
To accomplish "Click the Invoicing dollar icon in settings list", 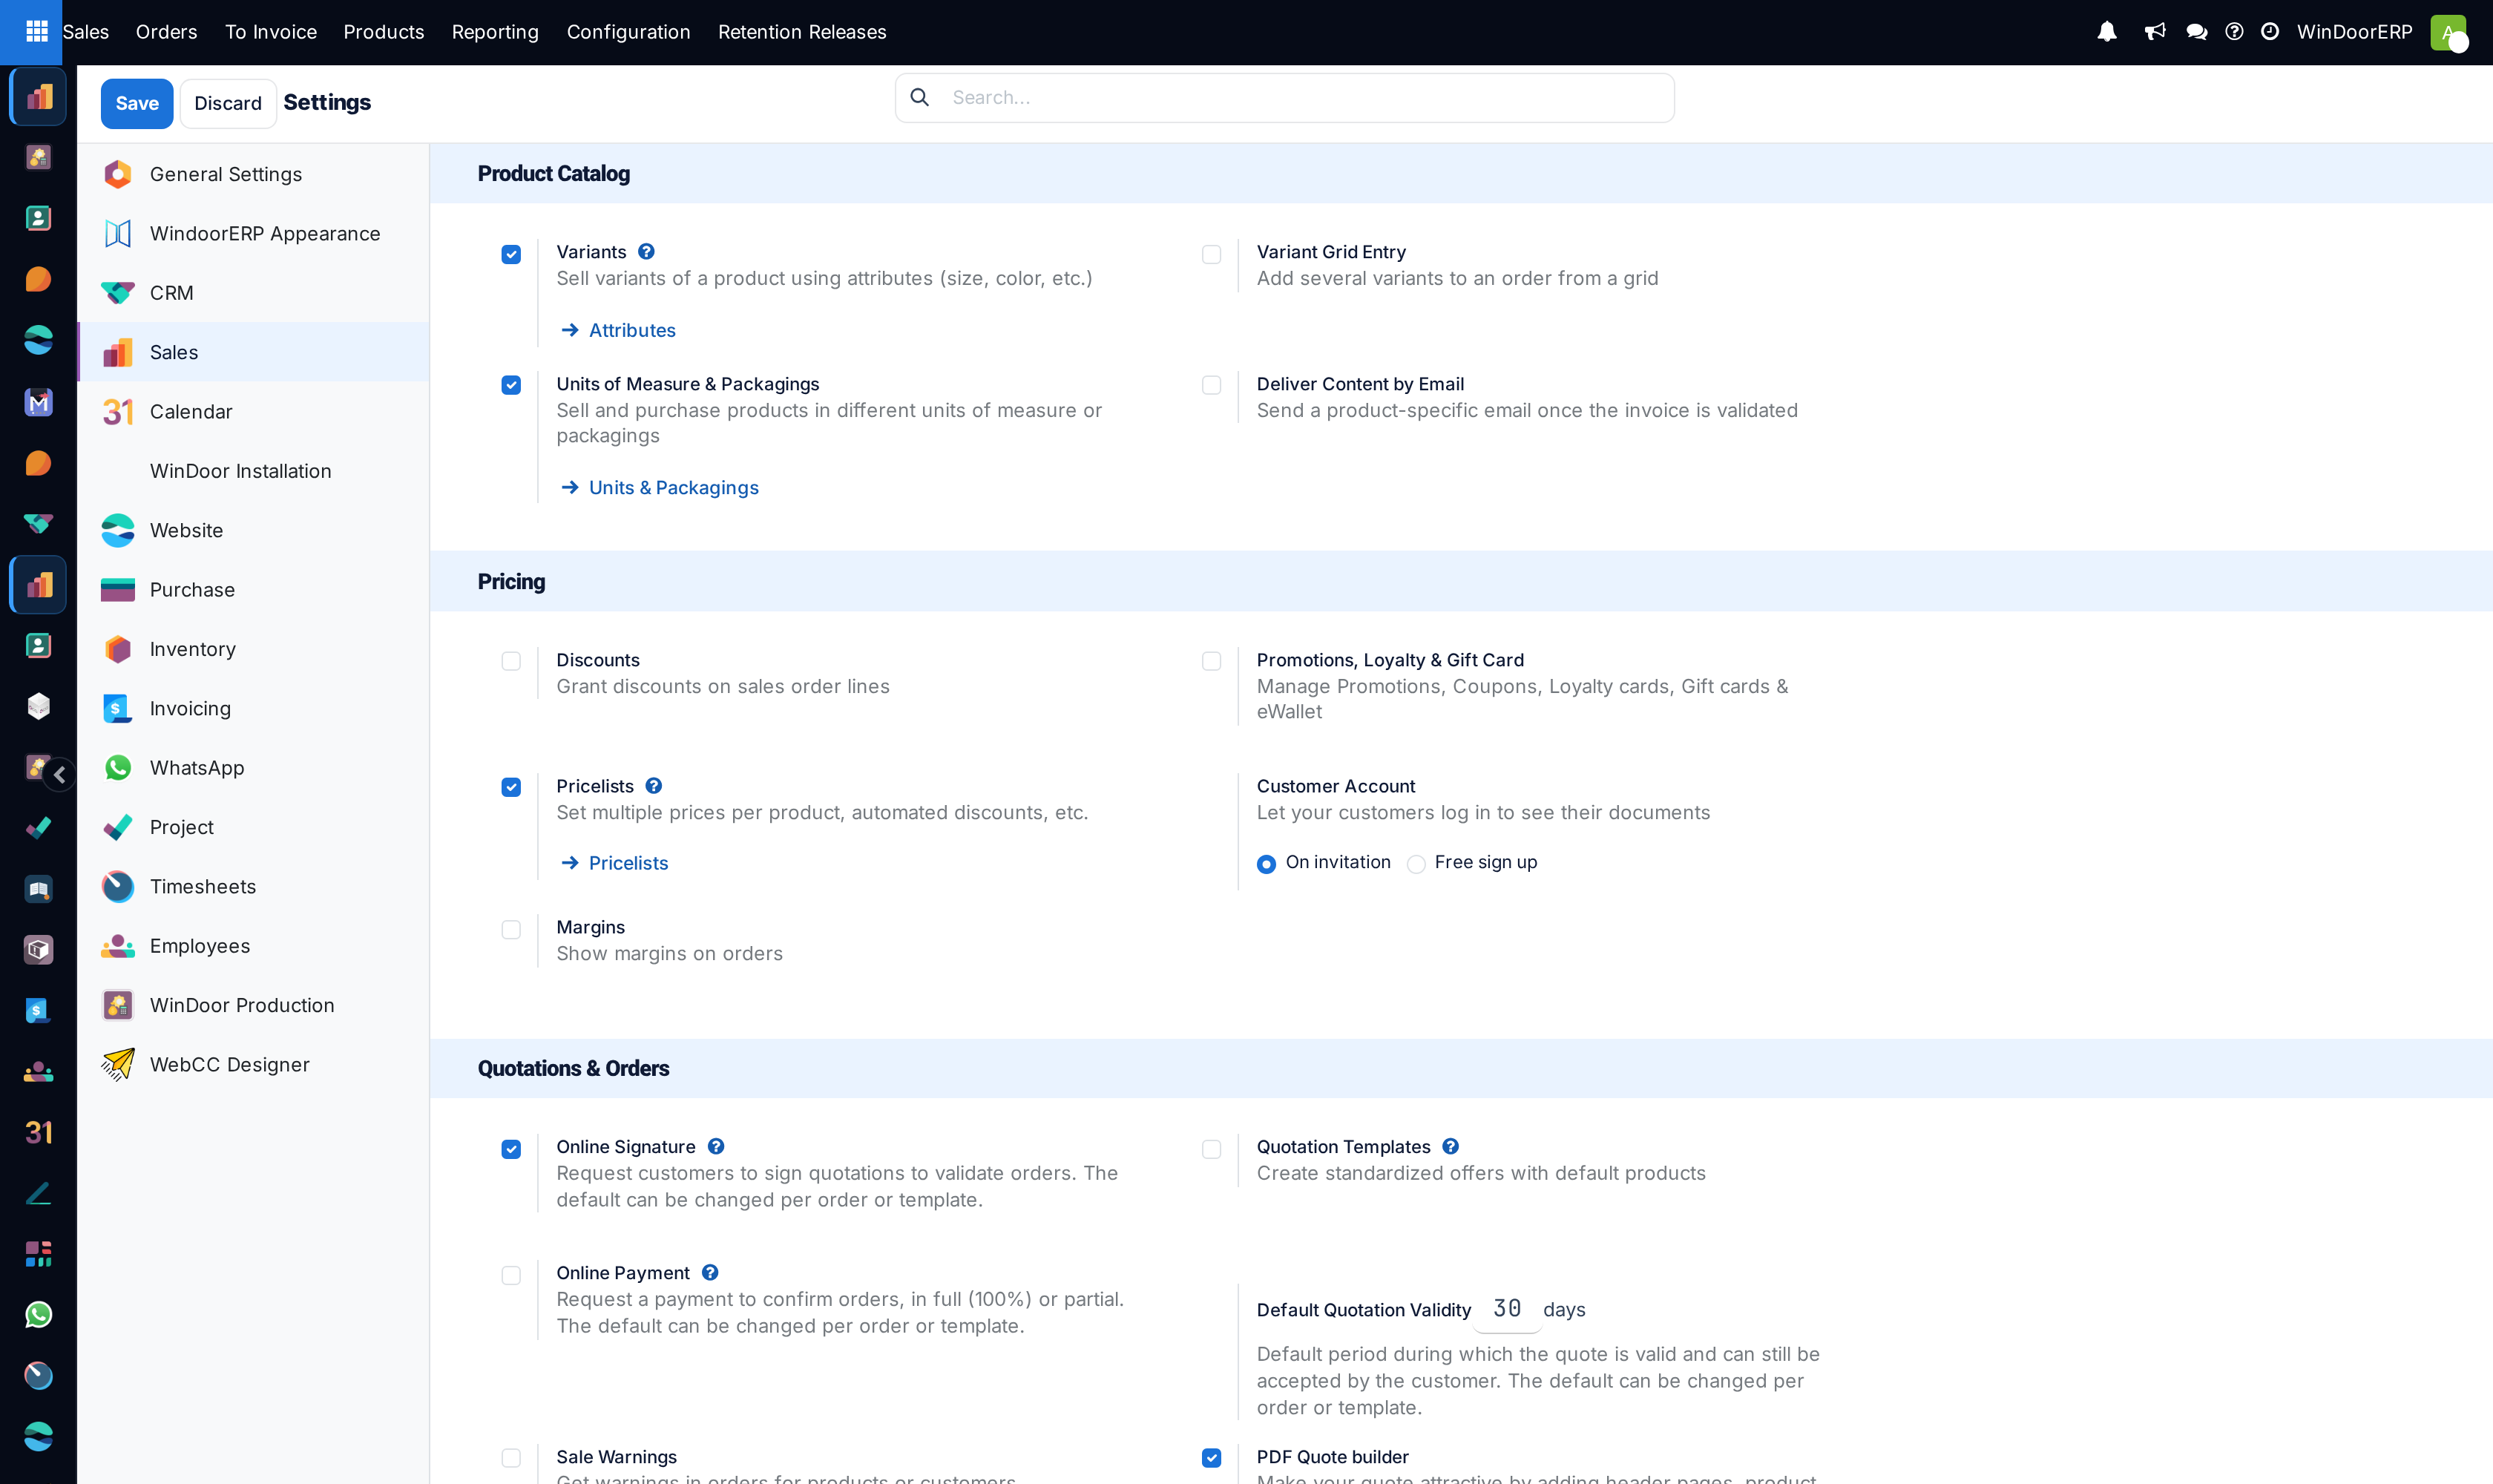I will click(118, 708).
